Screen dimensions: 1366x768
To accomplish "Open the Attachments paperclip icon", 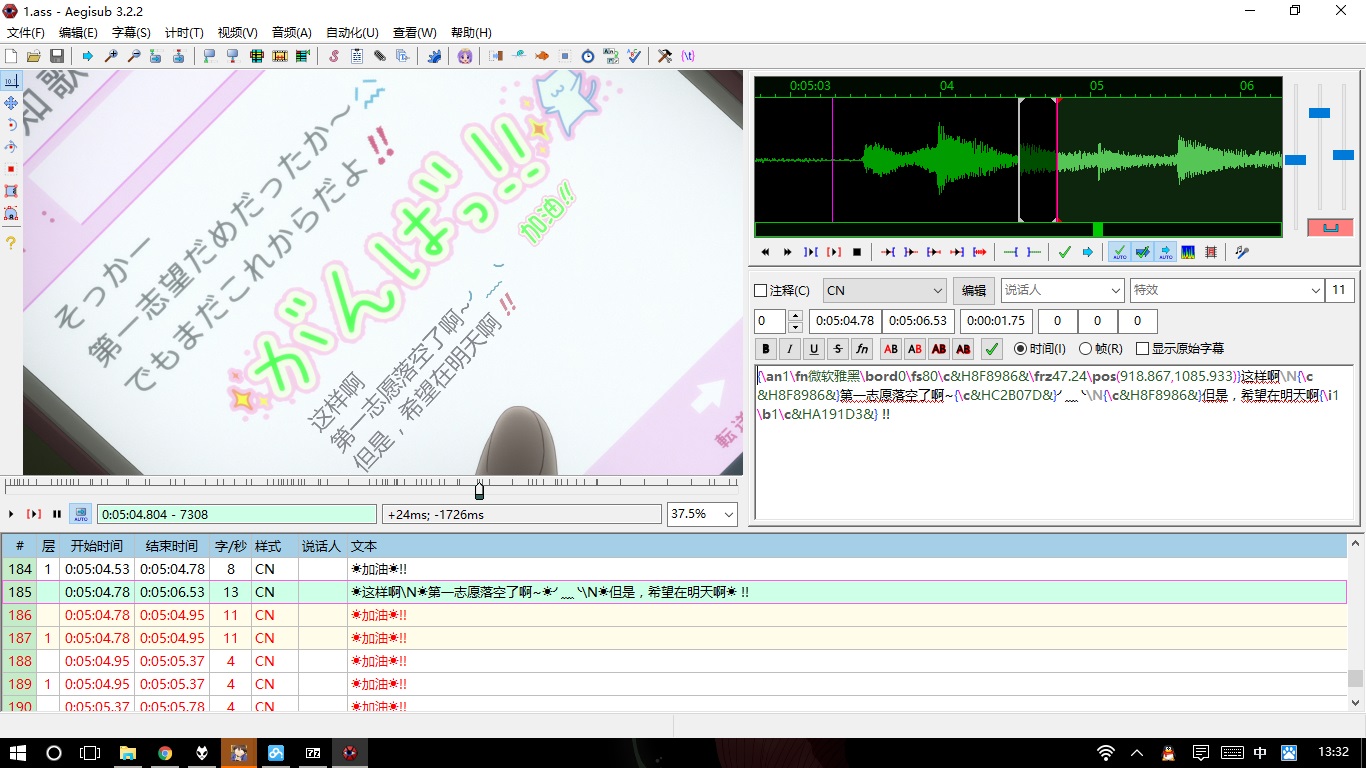I will pos(379,56).
